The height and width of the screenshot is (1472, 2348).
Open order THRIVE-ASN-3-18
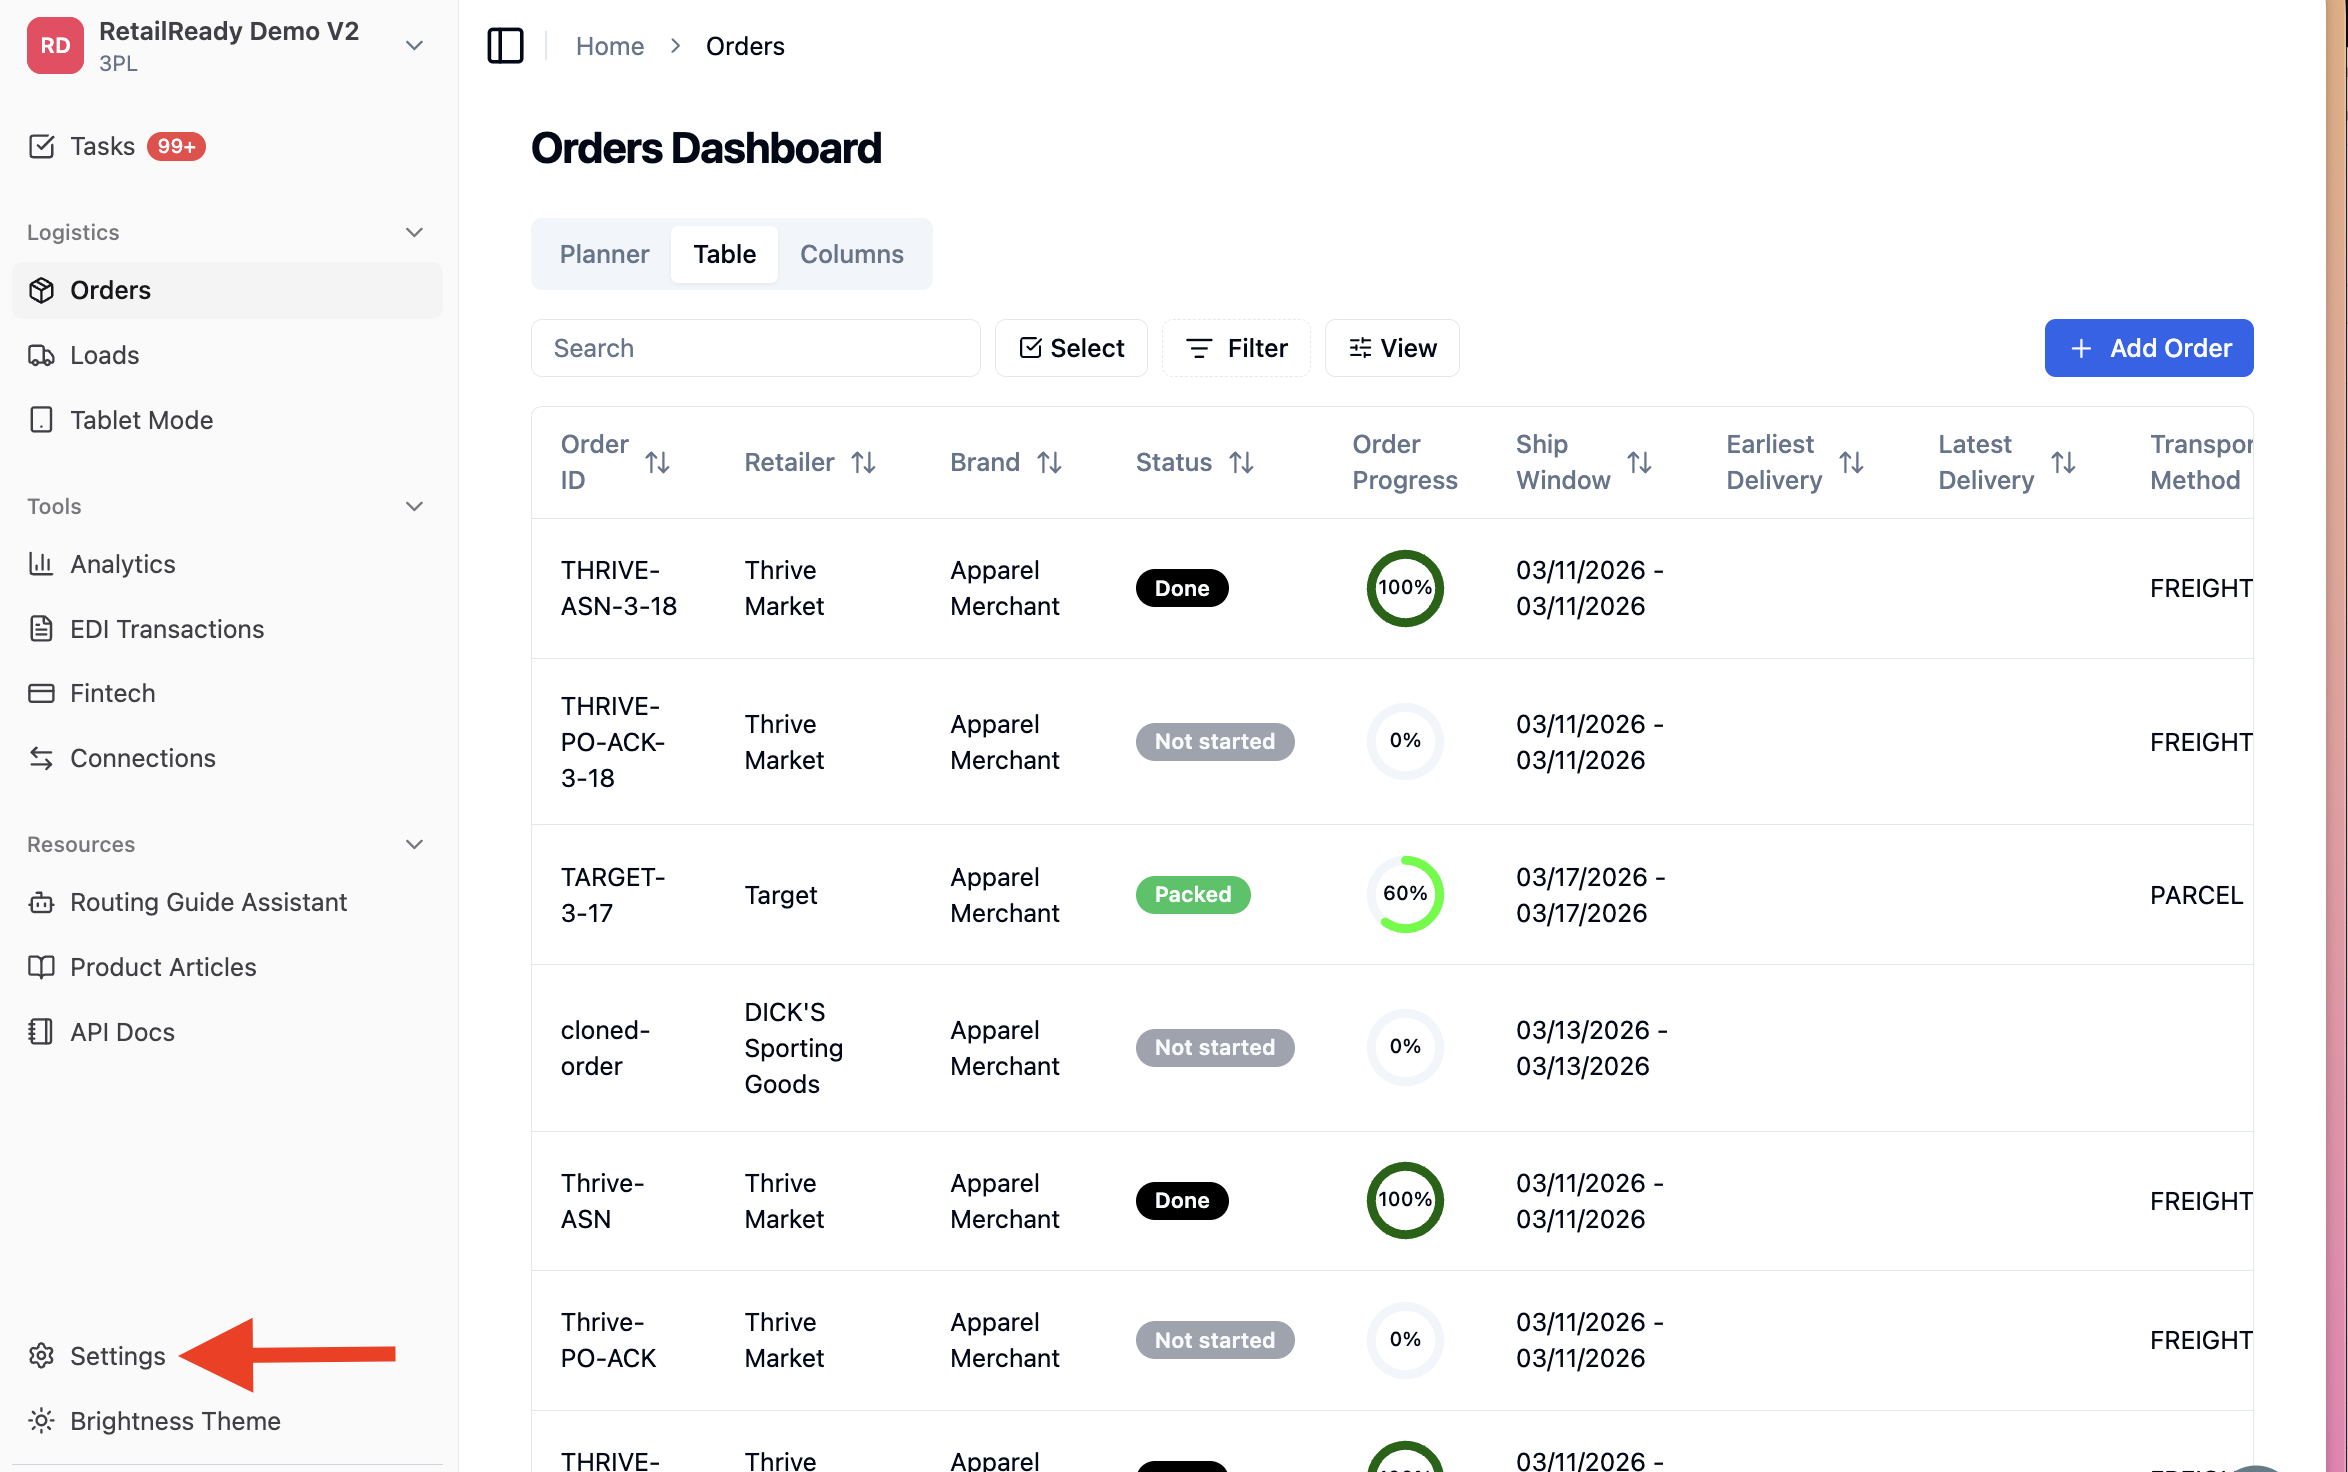(619, 588)
